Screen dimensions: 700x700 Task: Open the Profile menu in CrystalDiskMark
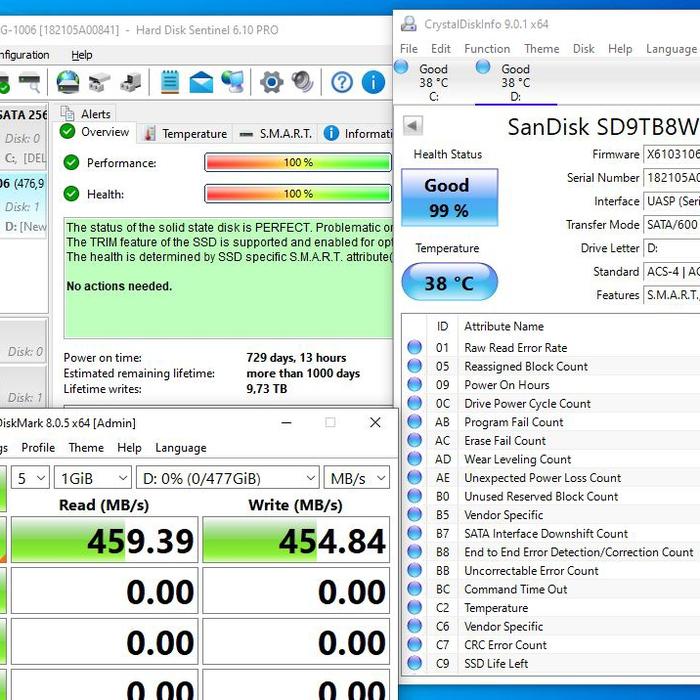(x=38, y=447)
